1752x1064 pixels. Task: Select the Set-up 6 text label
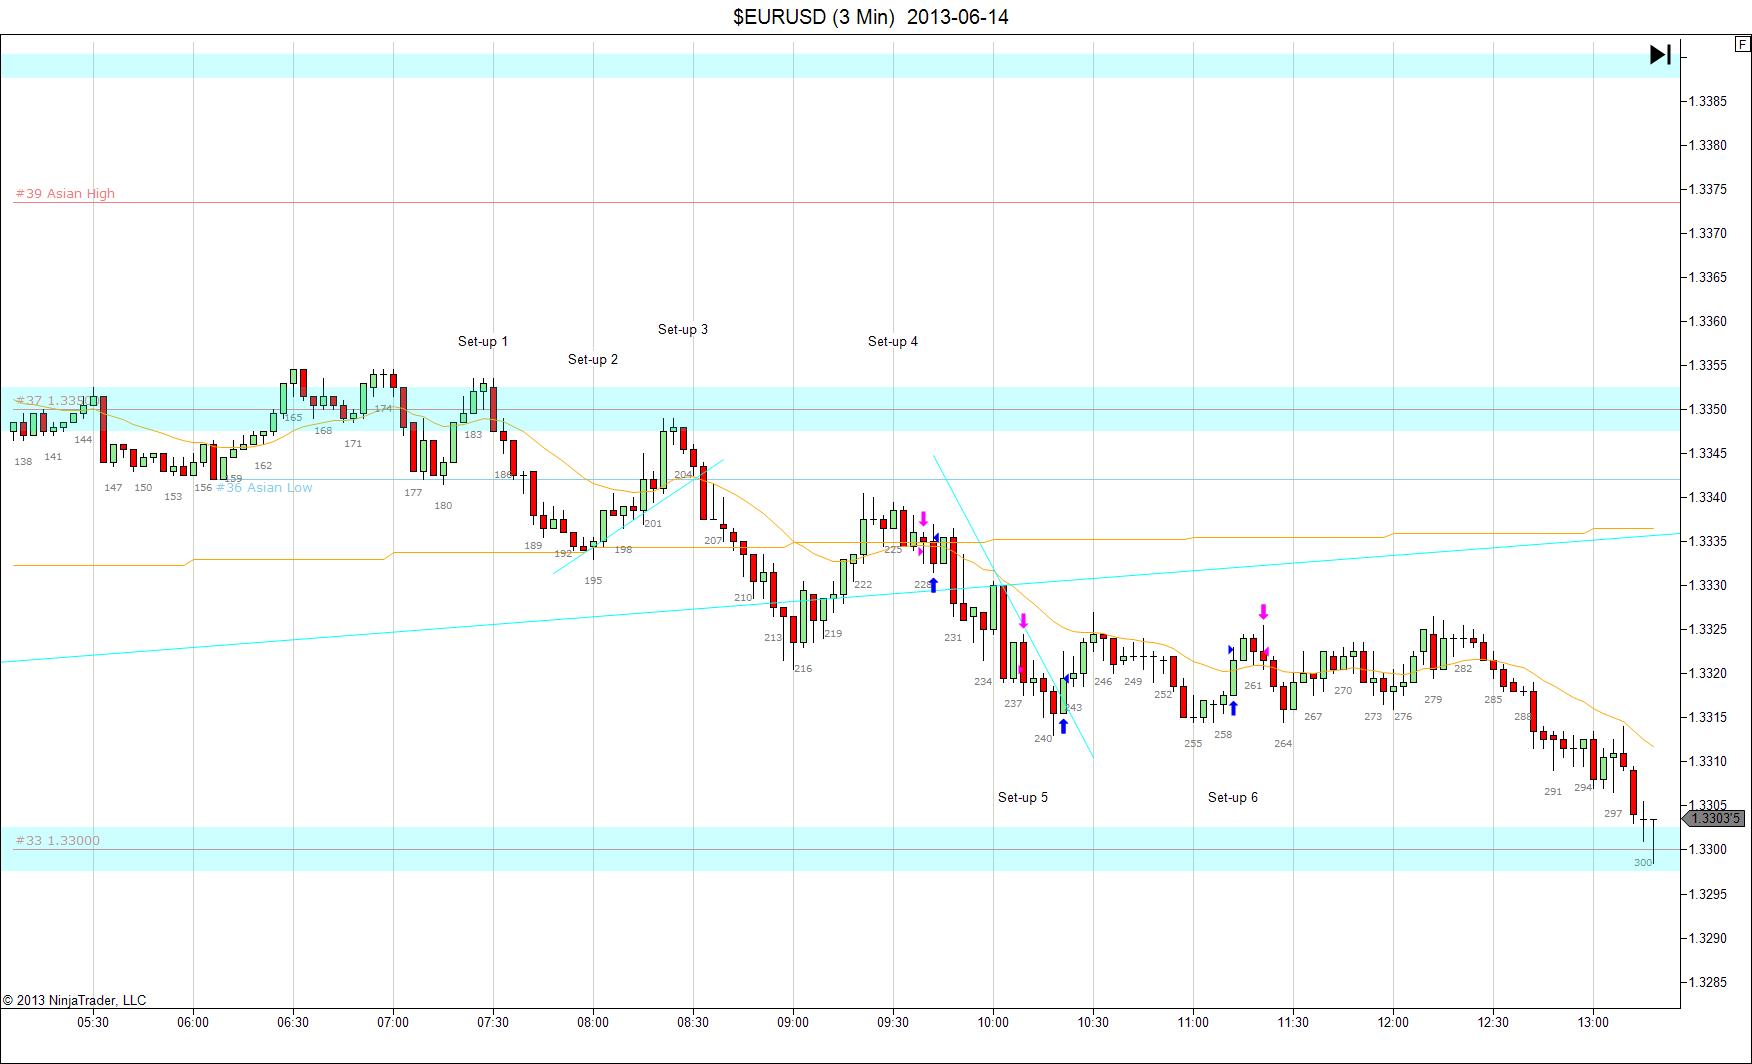pyautogui.click(x=1233, y=797)
